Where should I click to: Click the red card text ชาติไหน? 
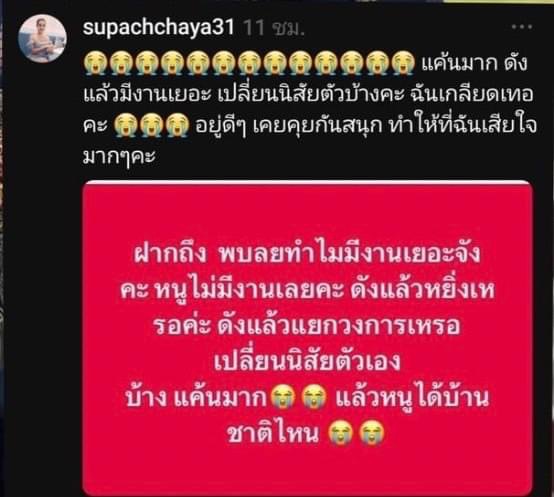(x=273, y=434)
